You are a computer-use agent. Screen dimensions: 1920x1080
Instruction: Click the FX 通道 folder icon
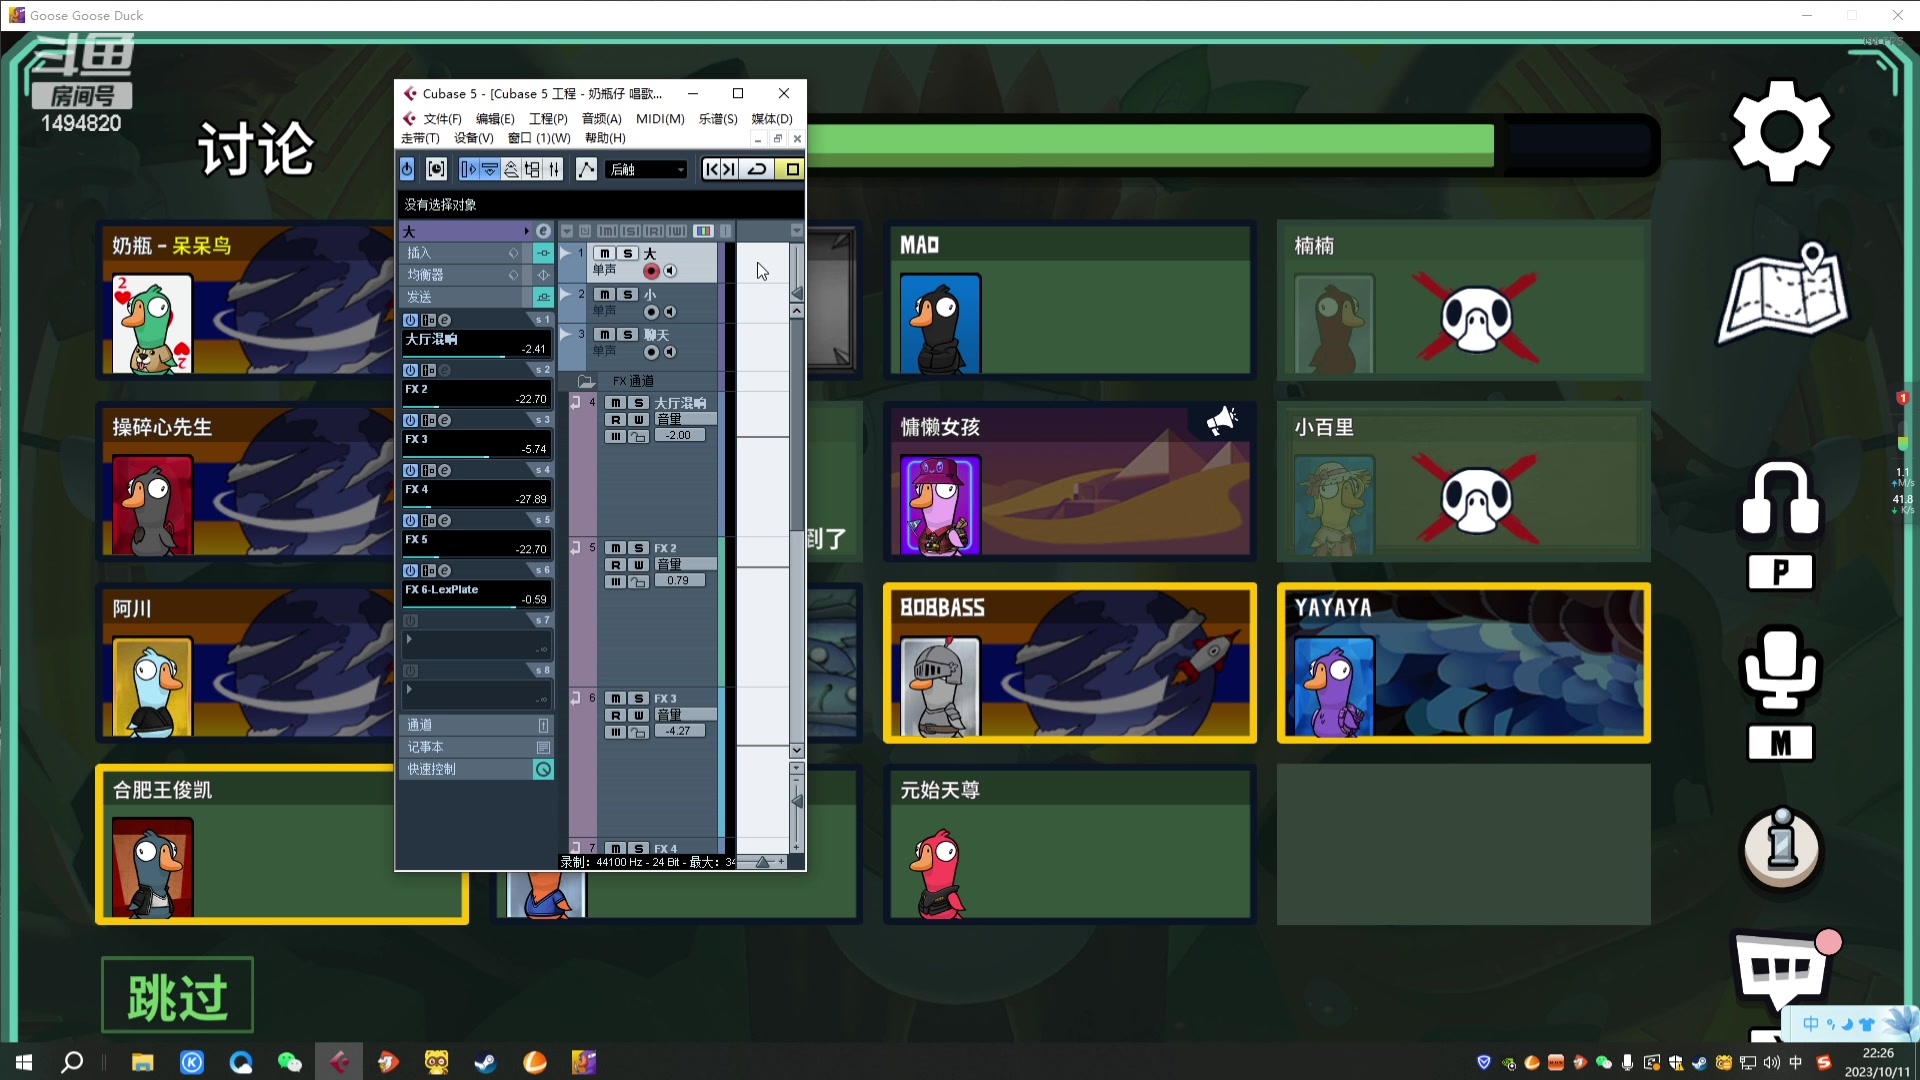point(586,381)
